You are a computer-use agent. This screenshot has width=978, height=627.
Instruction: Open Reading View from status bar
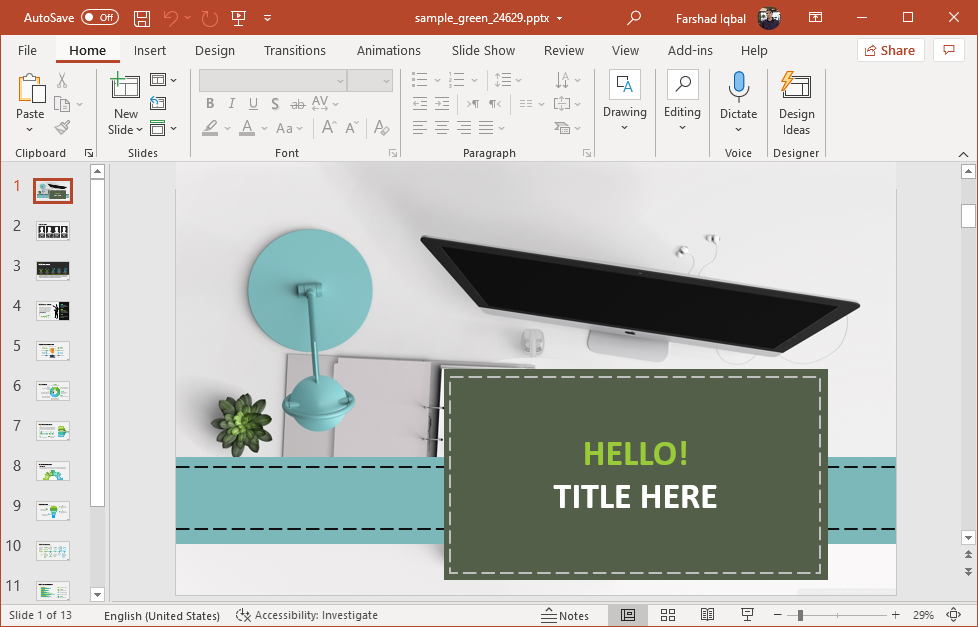[707, 615]
